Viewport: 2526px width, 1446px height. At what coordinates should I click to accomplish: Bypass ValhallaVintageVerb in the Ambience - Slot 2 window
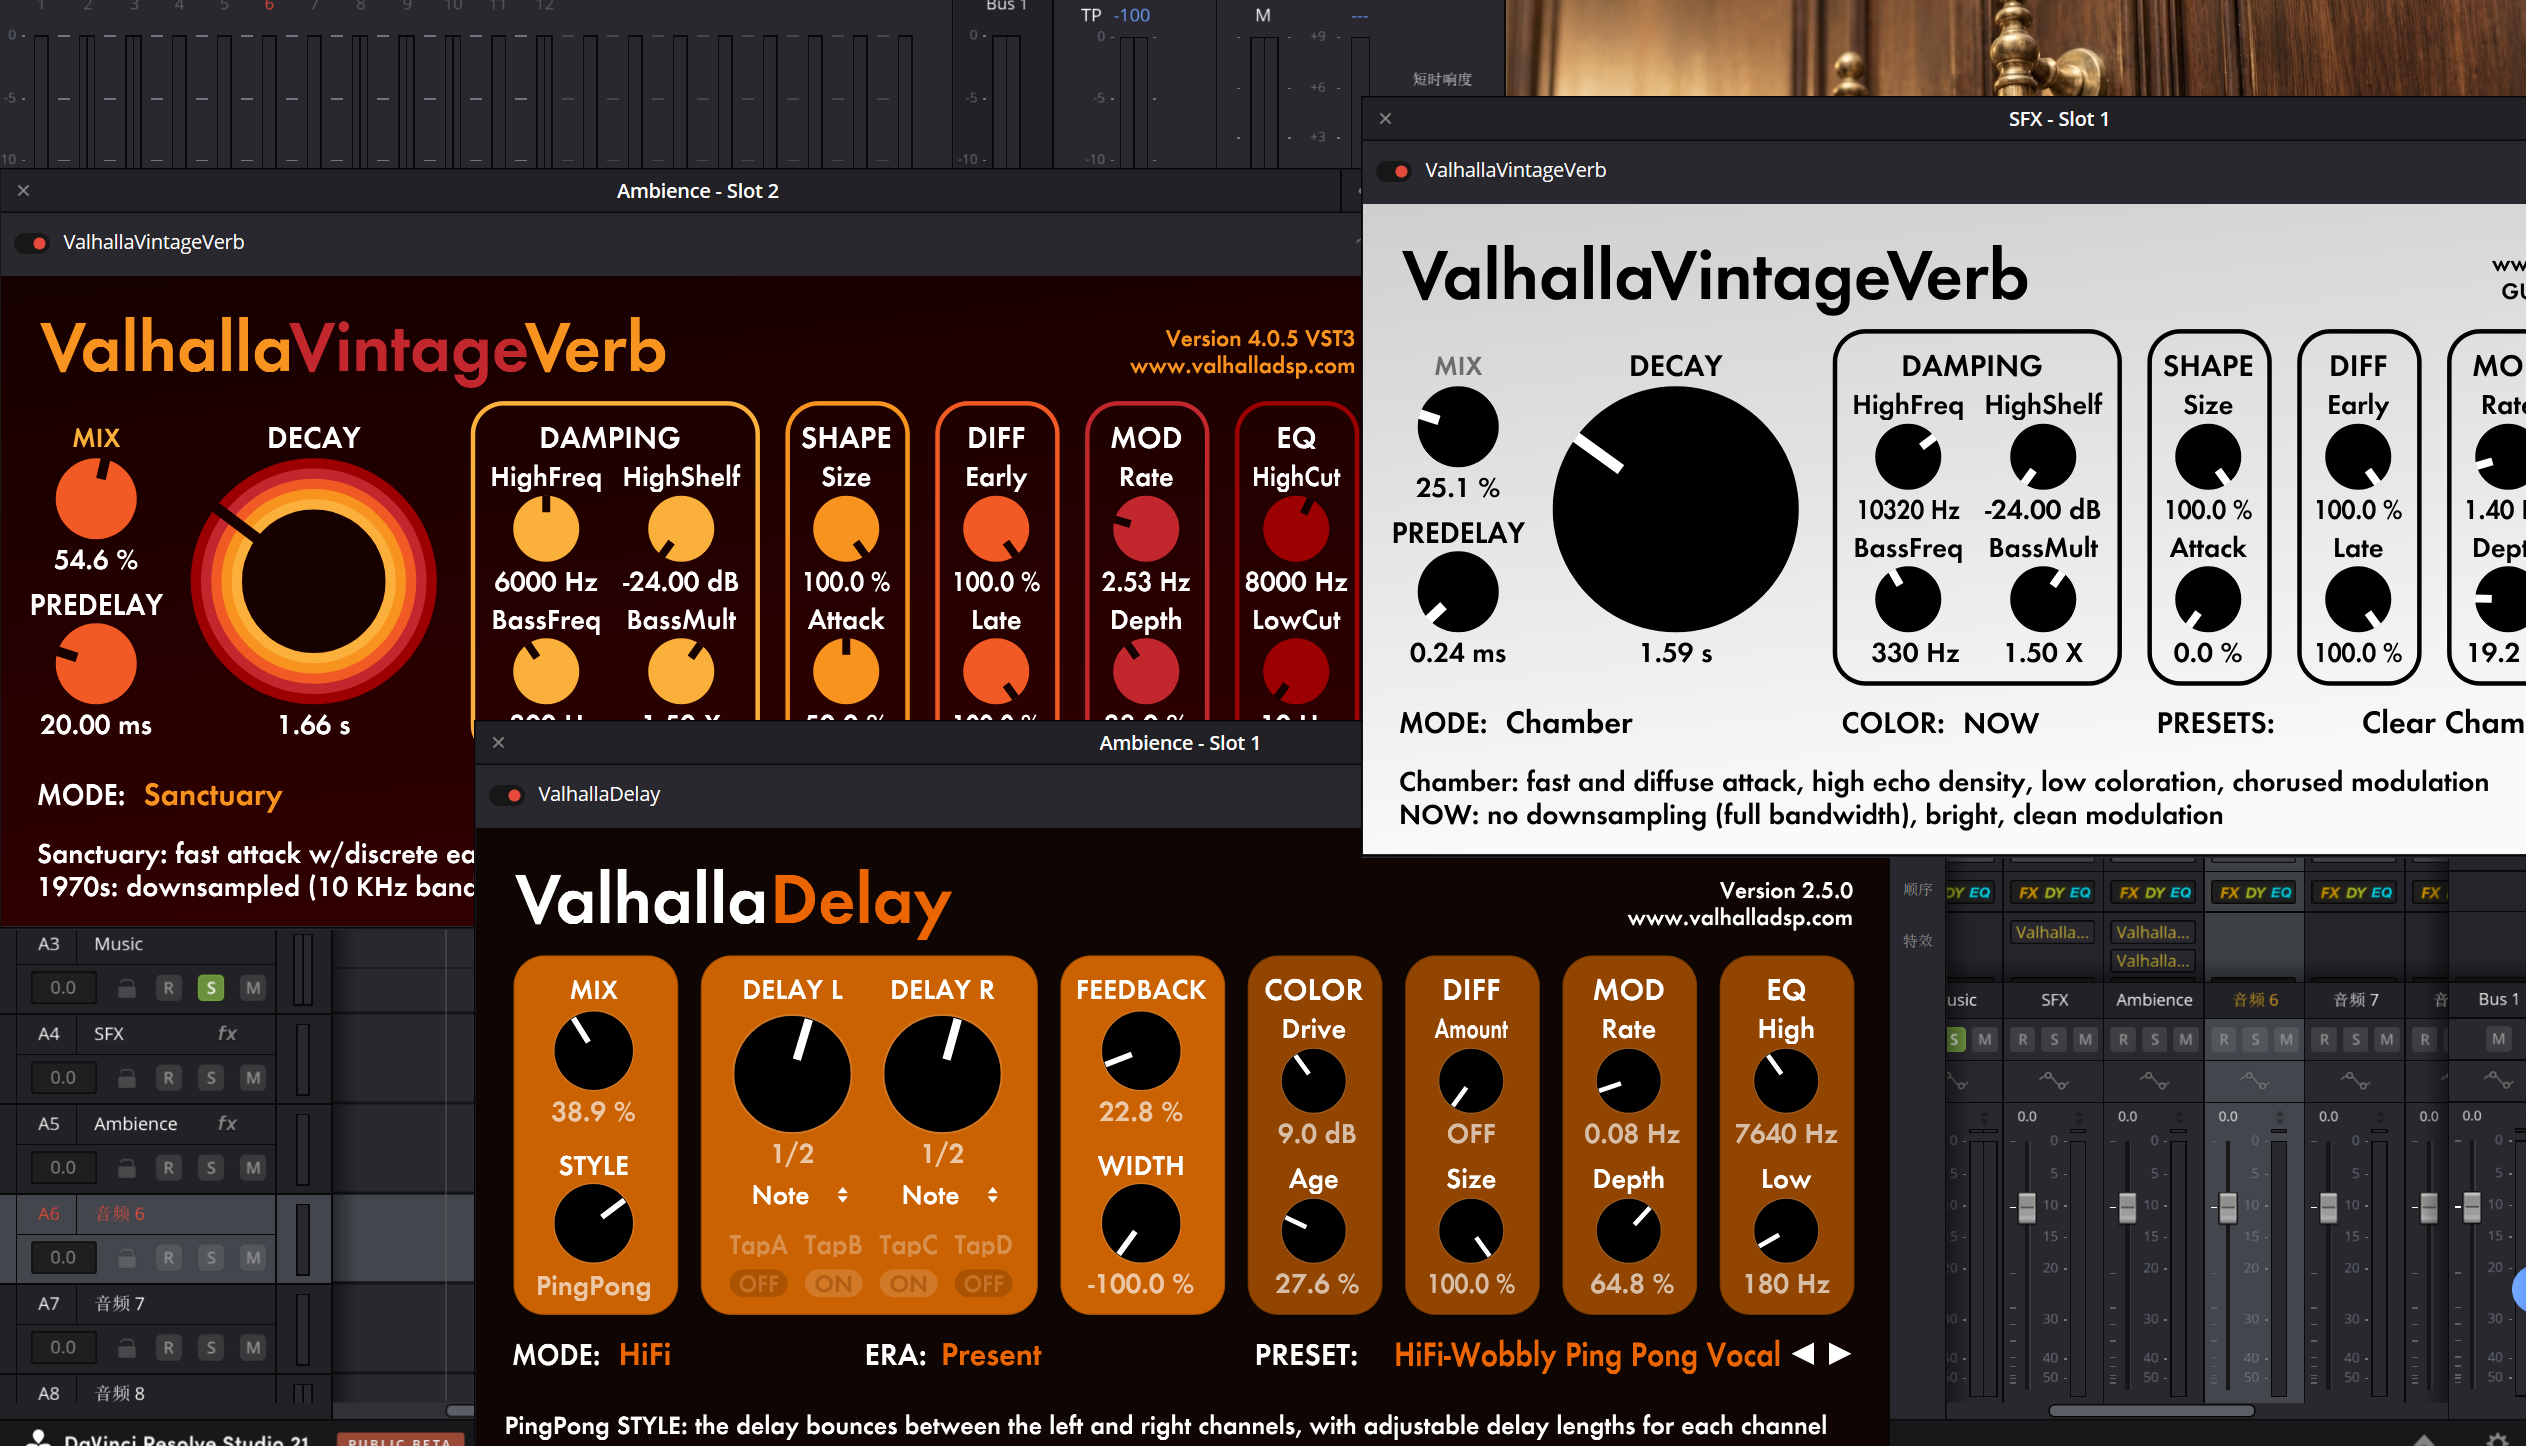tap(32, 243)
